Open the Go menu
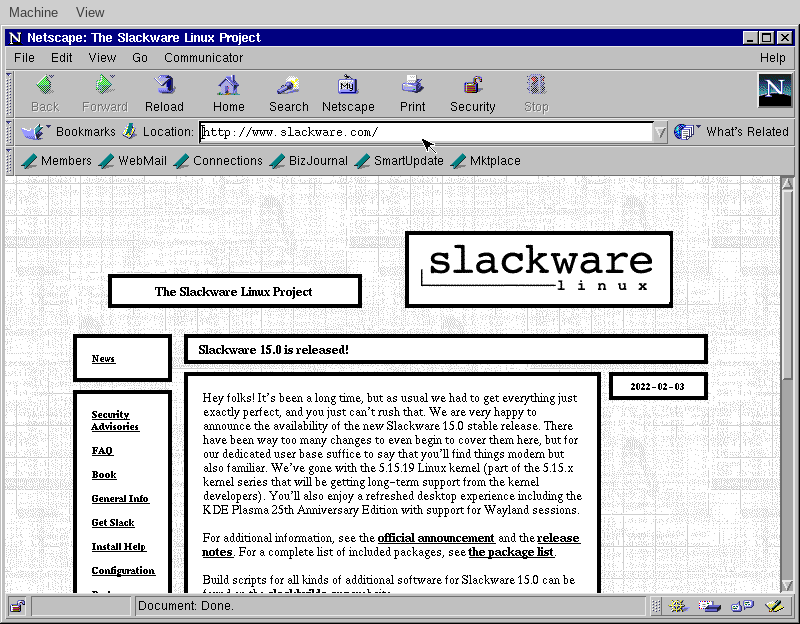Image resolution: width=800 pixels, height=624 pixels. pyautogui.click(x=140, y=58)
